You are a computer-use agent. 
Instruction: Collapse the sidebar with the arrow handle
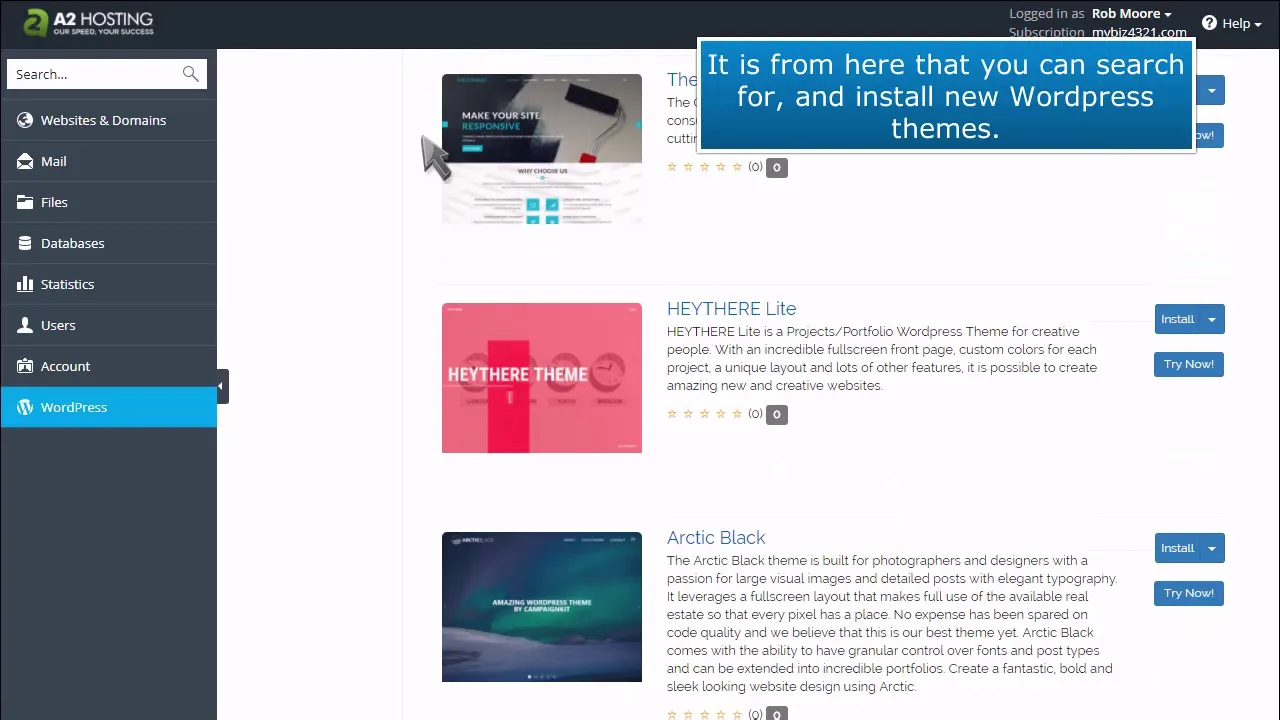click(x=222, y=386)
